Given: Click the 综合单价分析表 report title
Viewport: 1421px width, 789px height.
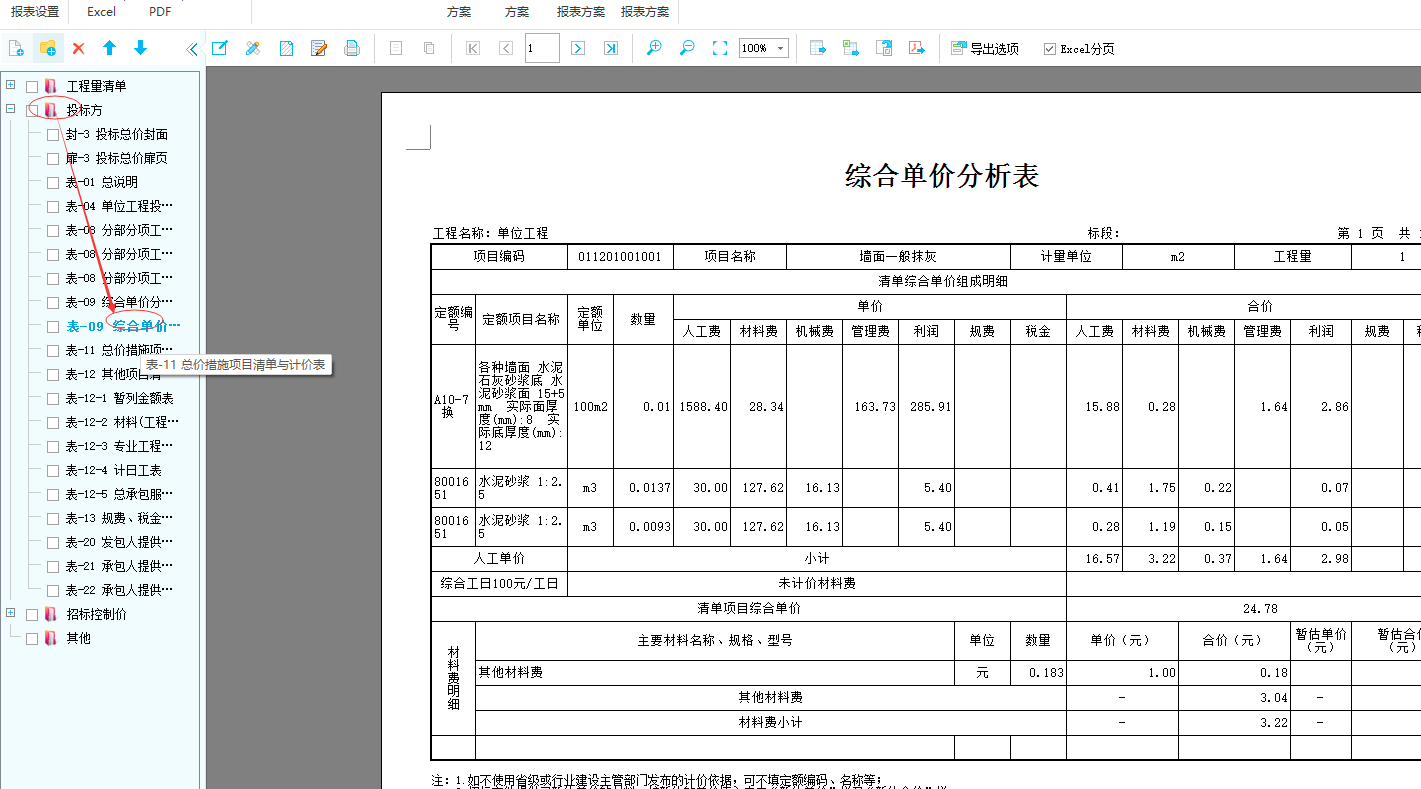Looking at the screenshot, I should 942,176.
